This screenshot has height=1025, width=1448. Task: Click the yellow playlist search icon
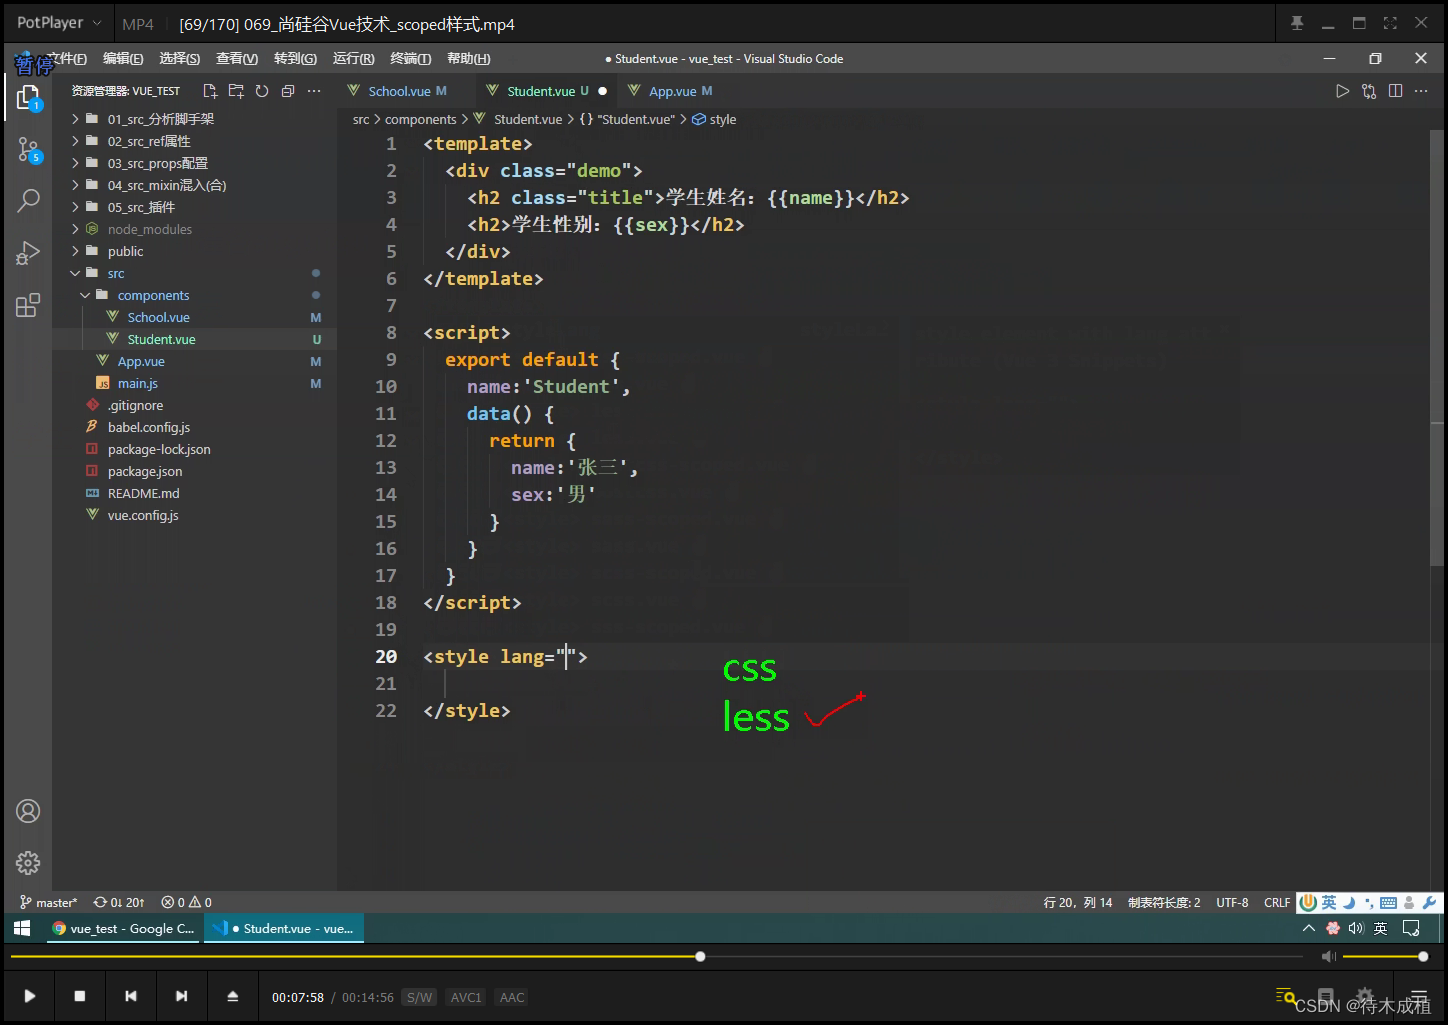click(1286, 996)
